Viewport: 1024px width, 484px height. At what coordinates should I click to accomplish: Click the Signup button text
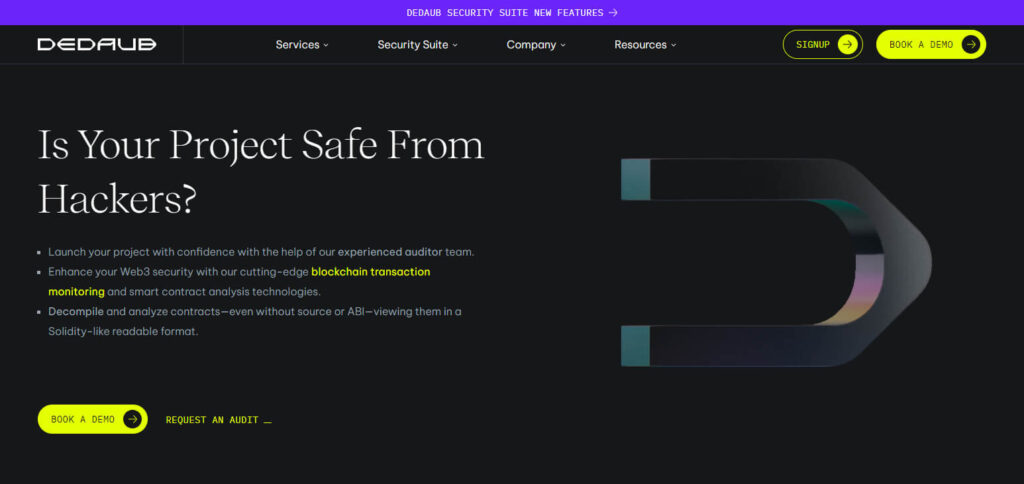coord(812,44)
